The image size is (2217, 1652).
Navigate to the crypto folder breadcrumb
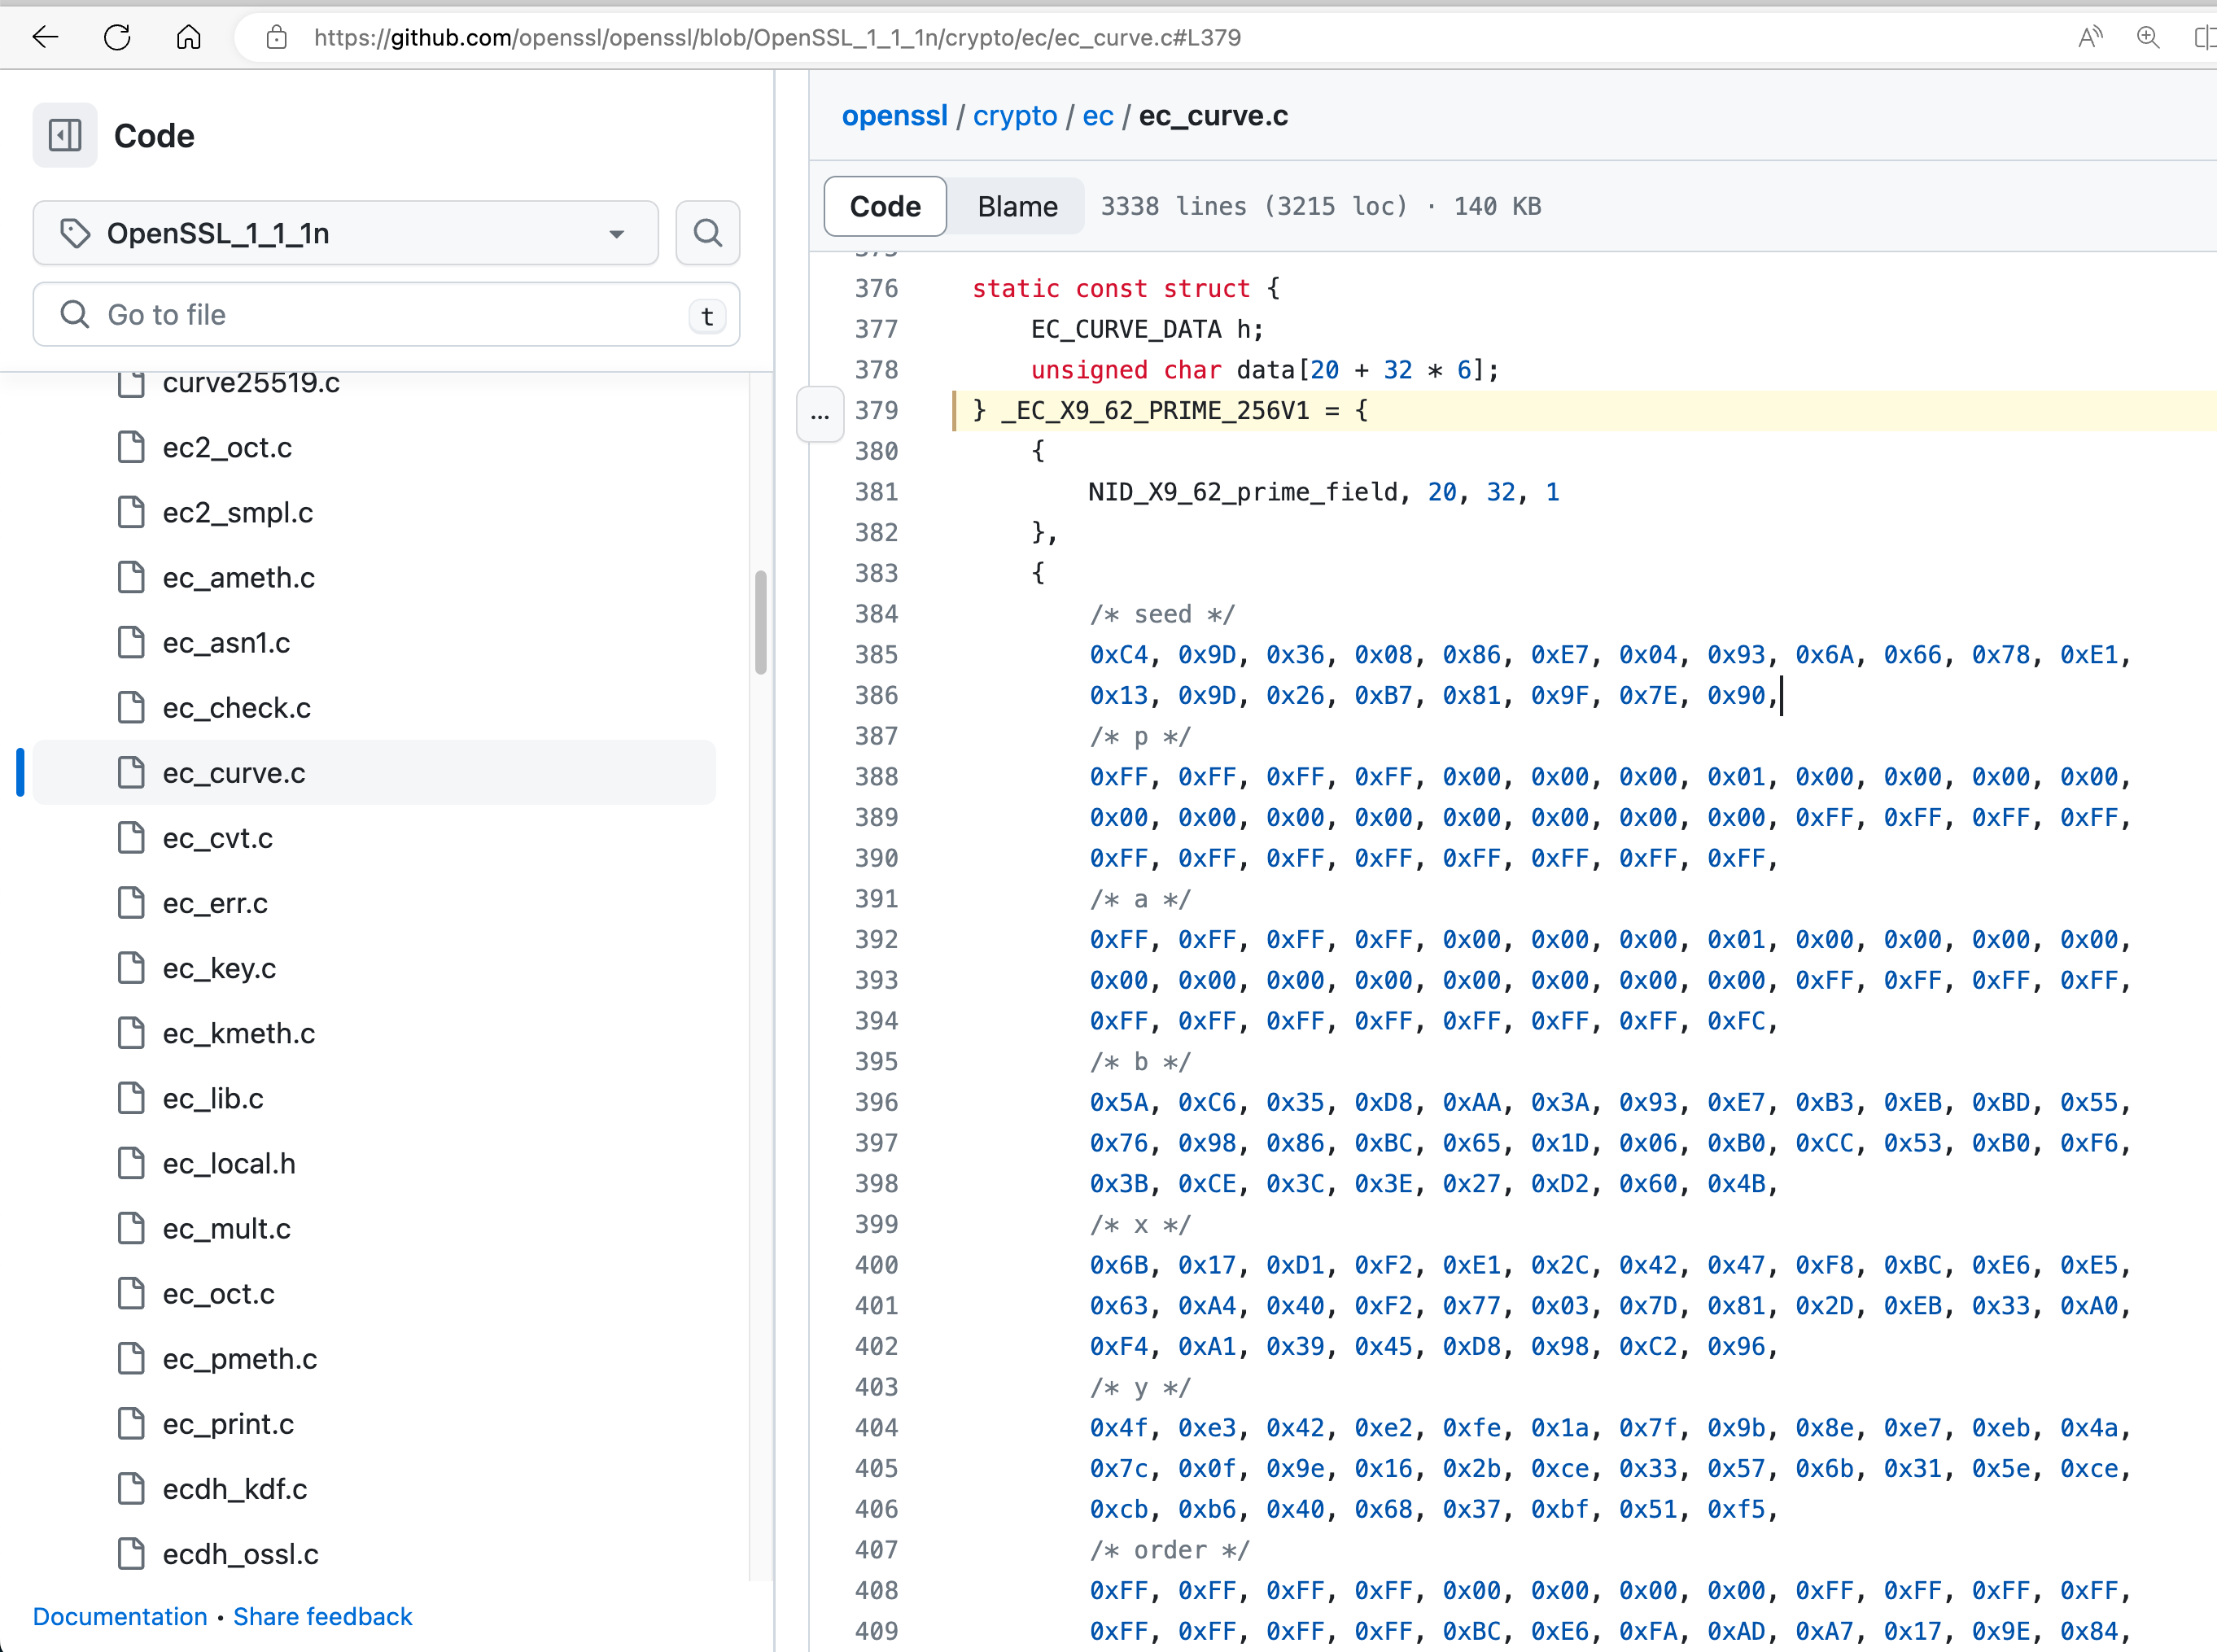pyautogui.click(x=1014, y=116)
